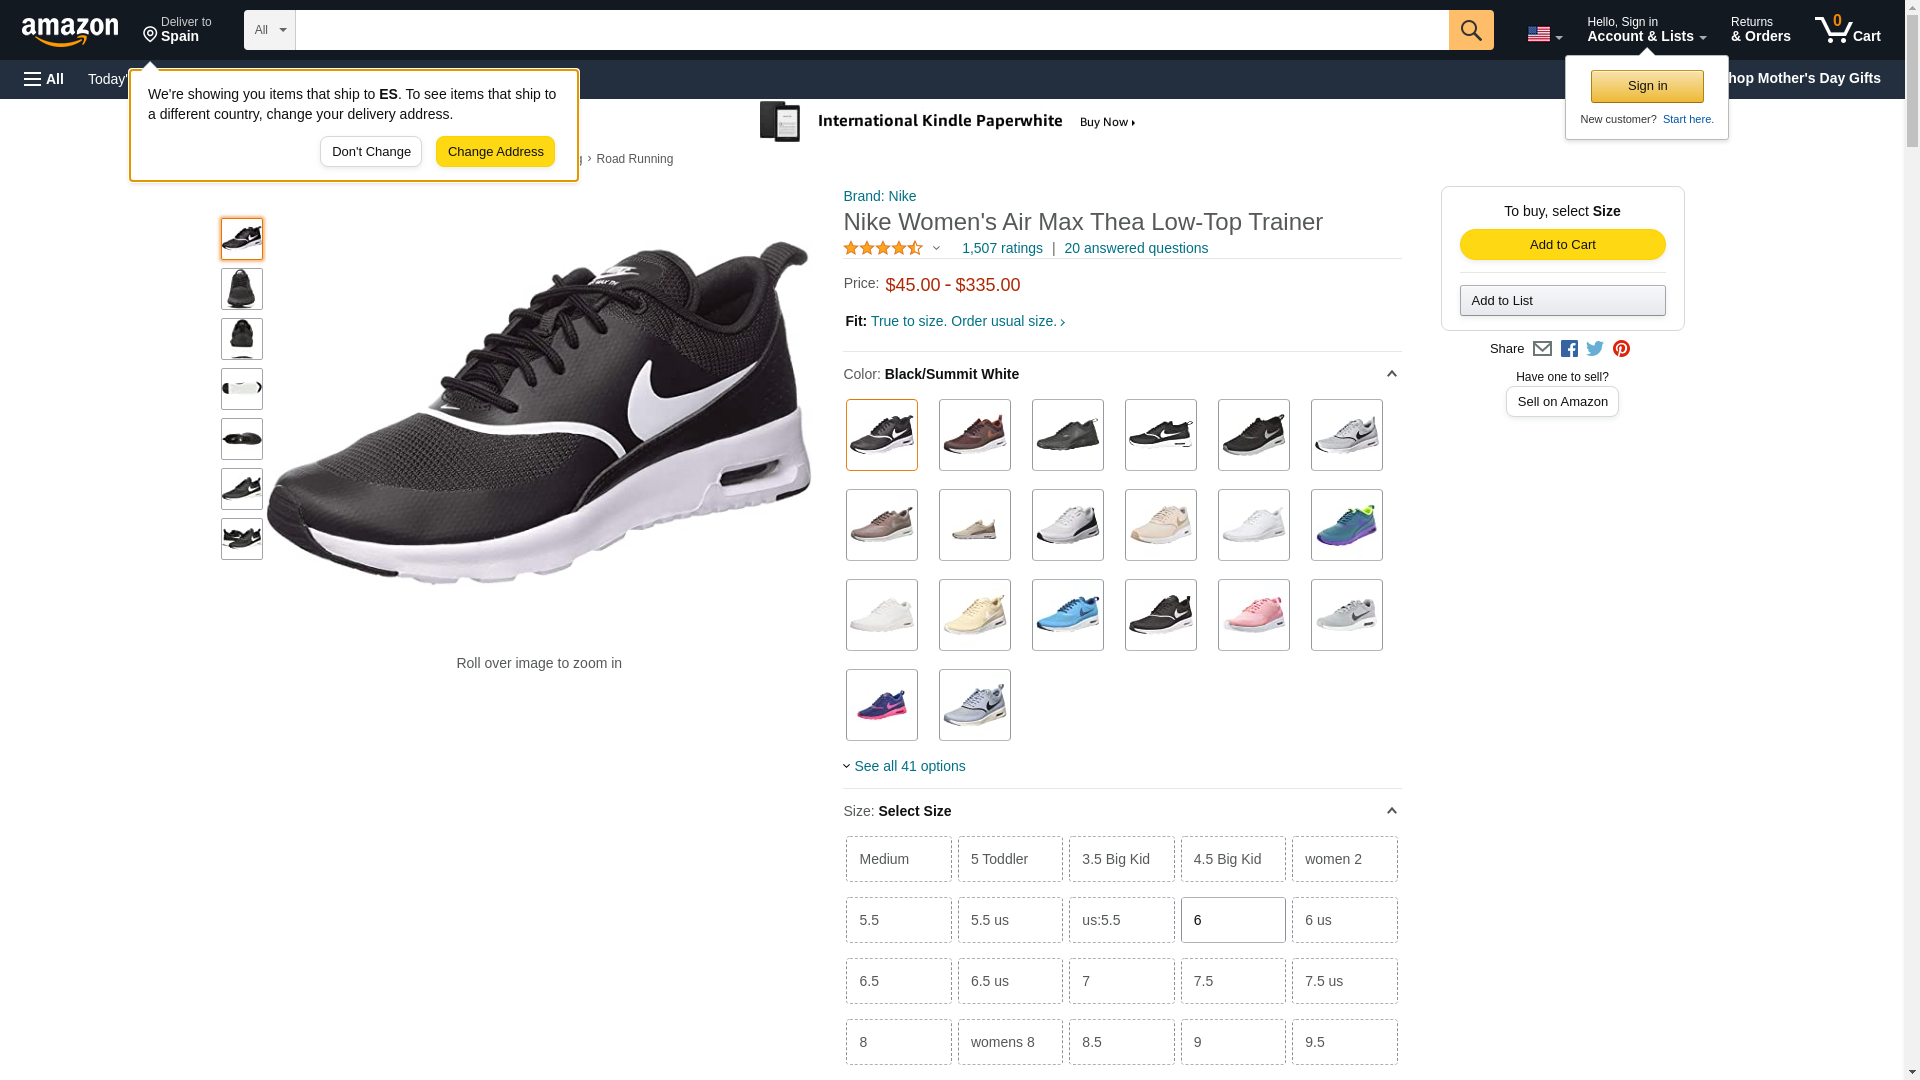Open the shopping cart
The image size is (1920, 1080).
pos(1847,30)
